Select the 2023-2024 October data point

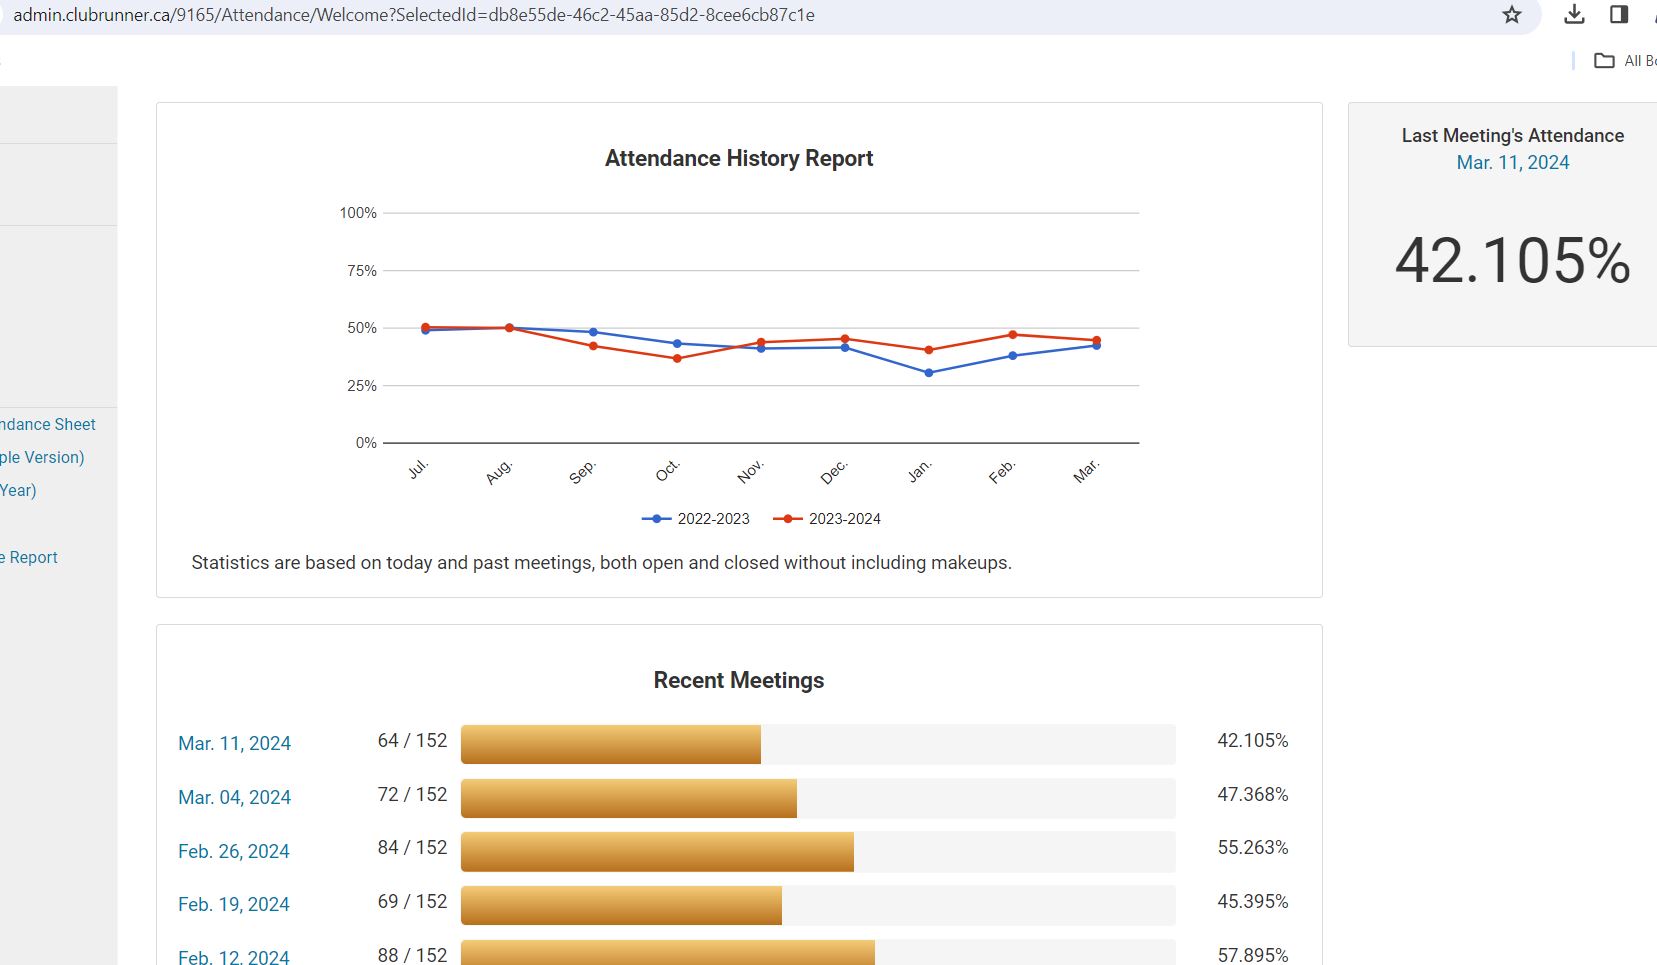tap(677, 358)
